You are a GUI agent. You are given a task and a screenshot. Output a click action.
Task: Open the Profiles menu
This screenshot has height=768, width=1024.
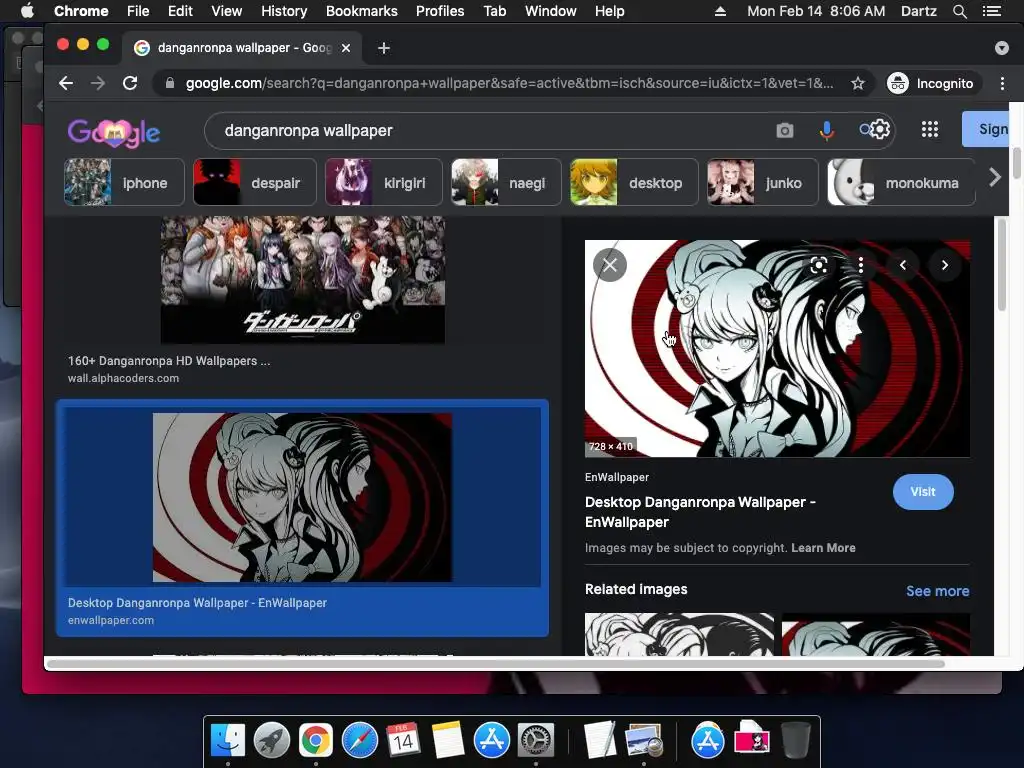tap(440, 11)
